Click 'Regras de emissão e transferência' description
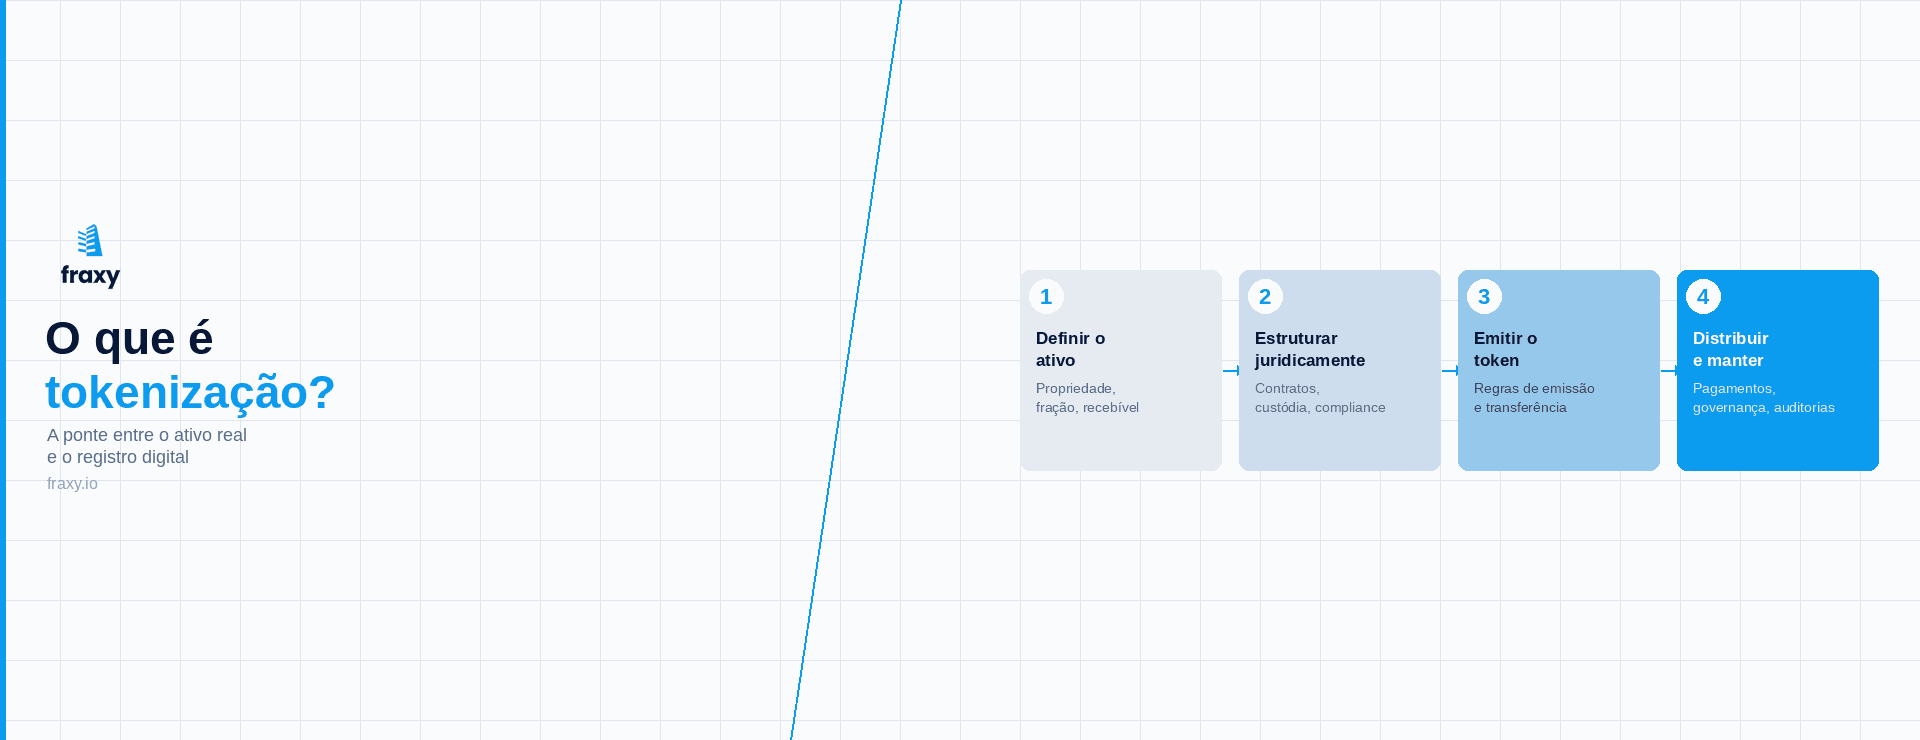 tap(1534, 398)
